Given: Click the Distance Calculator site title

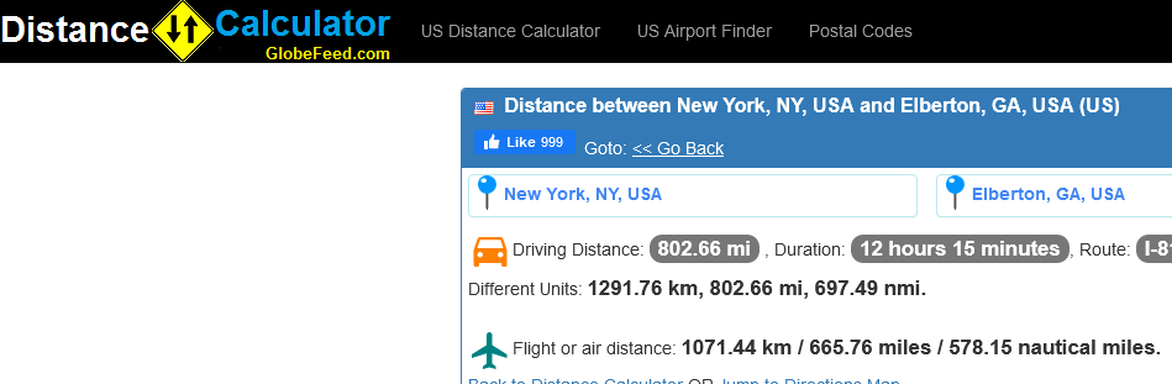Looking at the screenshot, I should [x=196, y=28].
